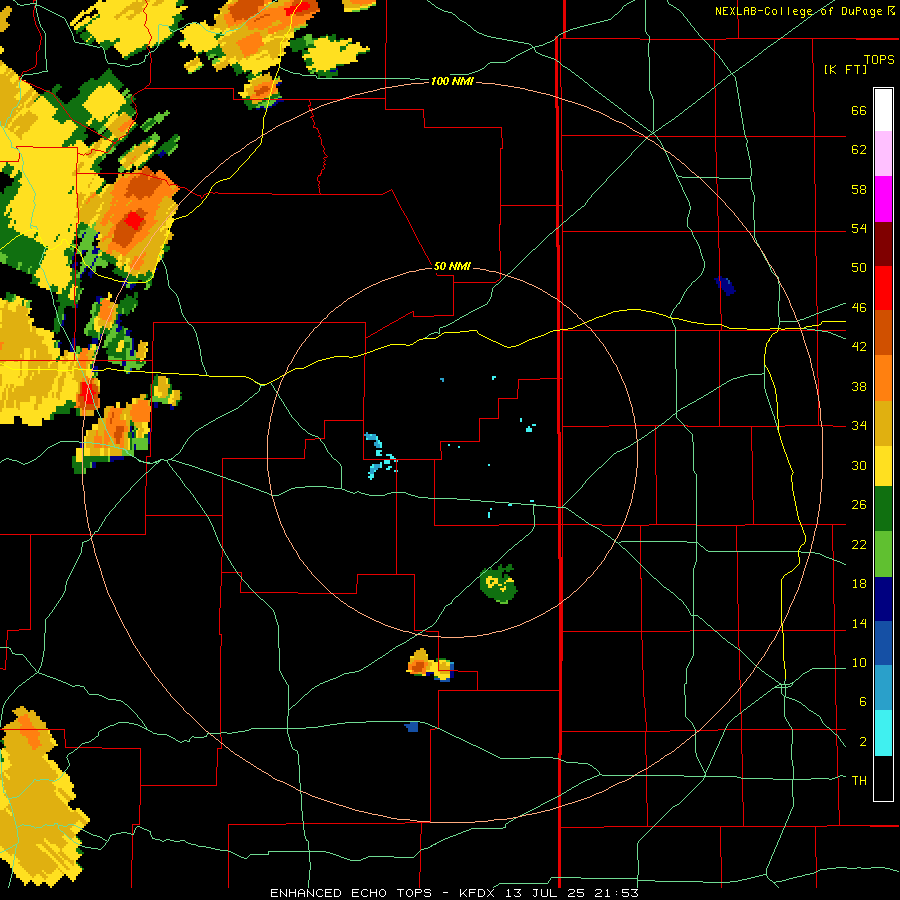The height and width of the screenshot is (900, 900).
Task: Click the medium blue legend band between 10 and 14
Action: (x=883, y=642)
